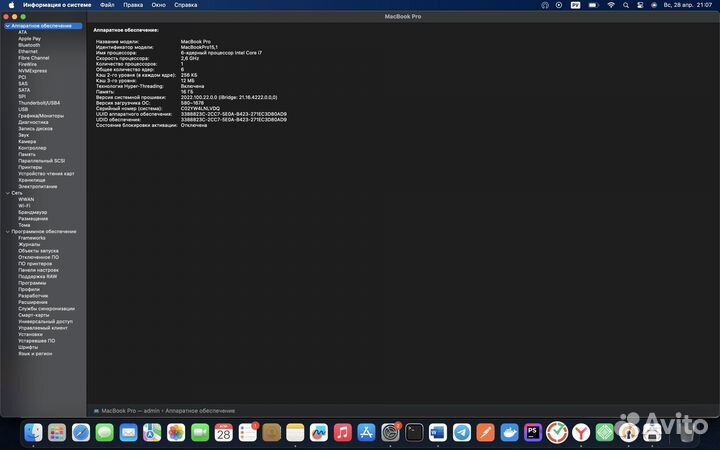Select Apple Pay in the sidebar
The image size is (720, 450).
click(x=29, y=39)
